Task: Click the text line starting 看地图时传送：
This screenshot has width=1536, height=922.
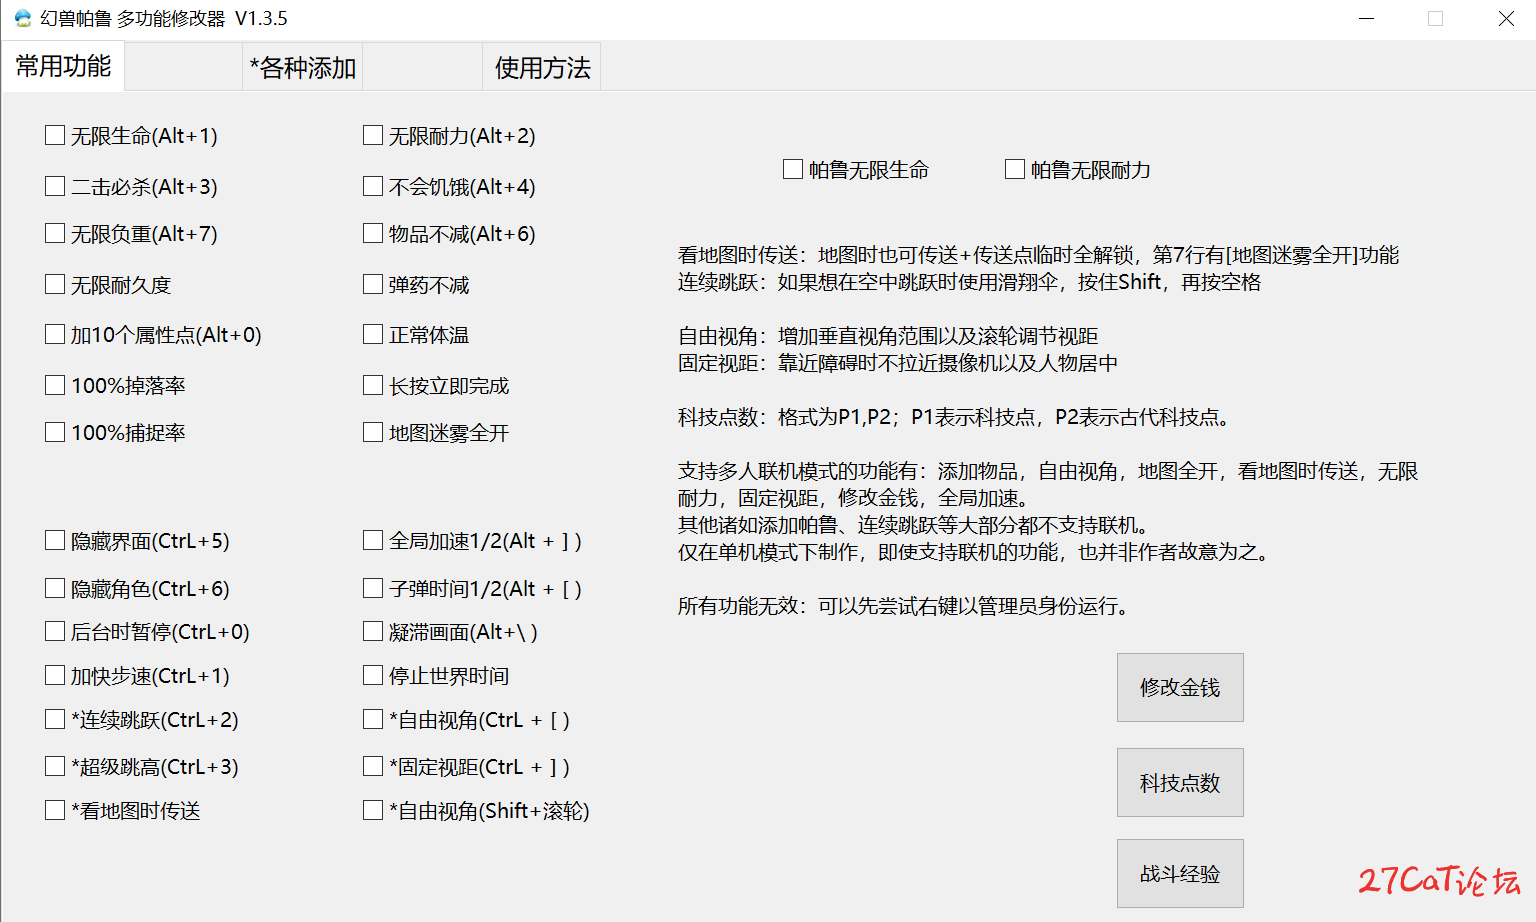Action: 1038,255
